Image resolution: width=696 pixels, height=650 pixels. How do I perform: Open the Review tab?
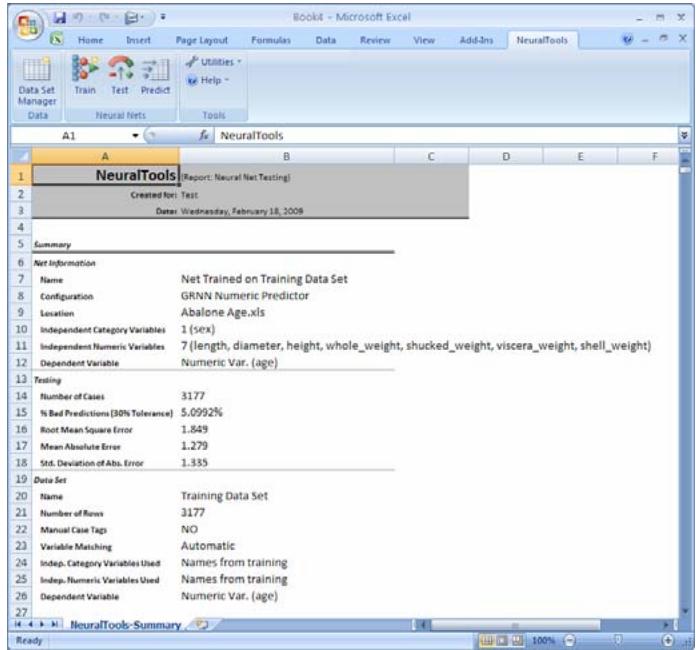pyautogui.click(x=375, y=40)
